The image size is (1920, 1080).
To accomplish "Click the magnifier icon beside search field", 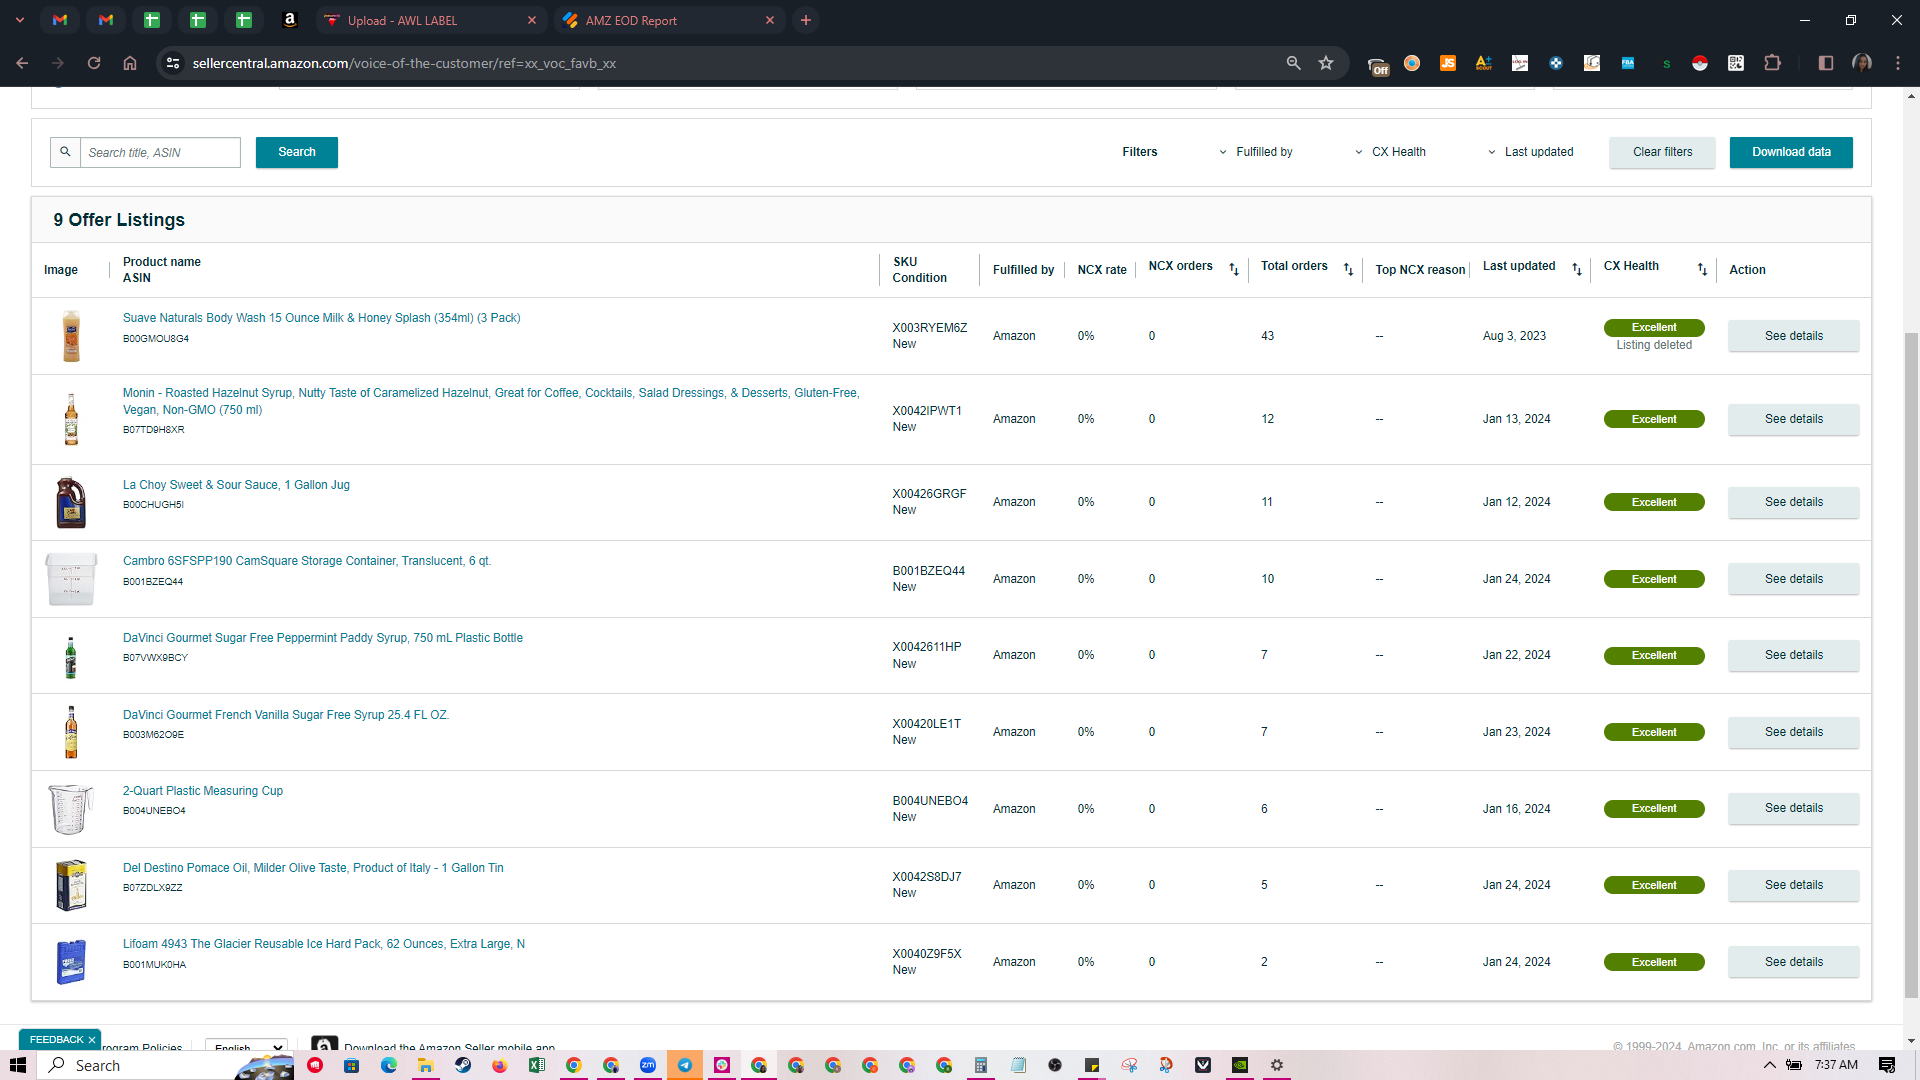I will [x=65, y=152].
